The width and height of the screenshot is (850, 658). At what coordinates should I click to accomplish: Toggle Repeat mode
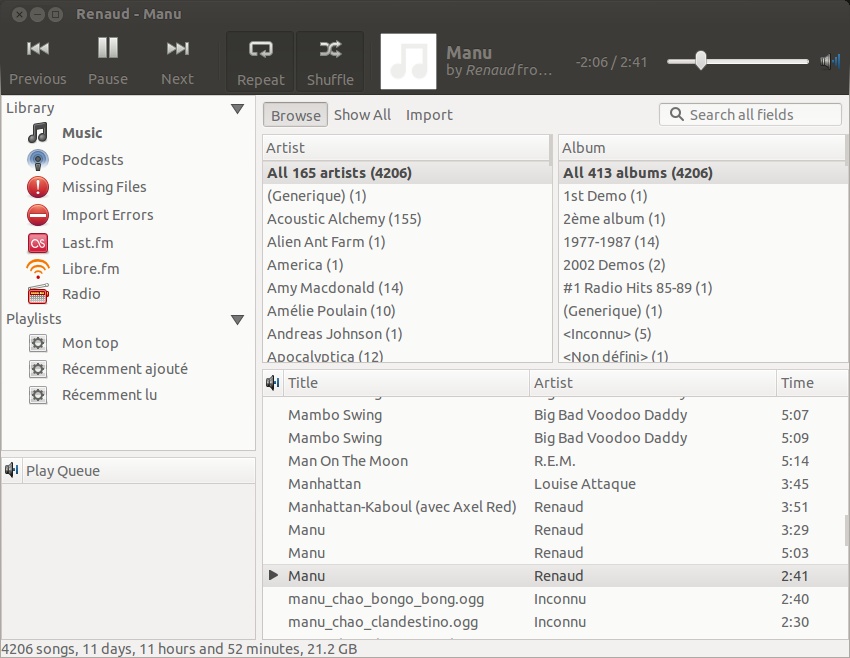(260, 62)
